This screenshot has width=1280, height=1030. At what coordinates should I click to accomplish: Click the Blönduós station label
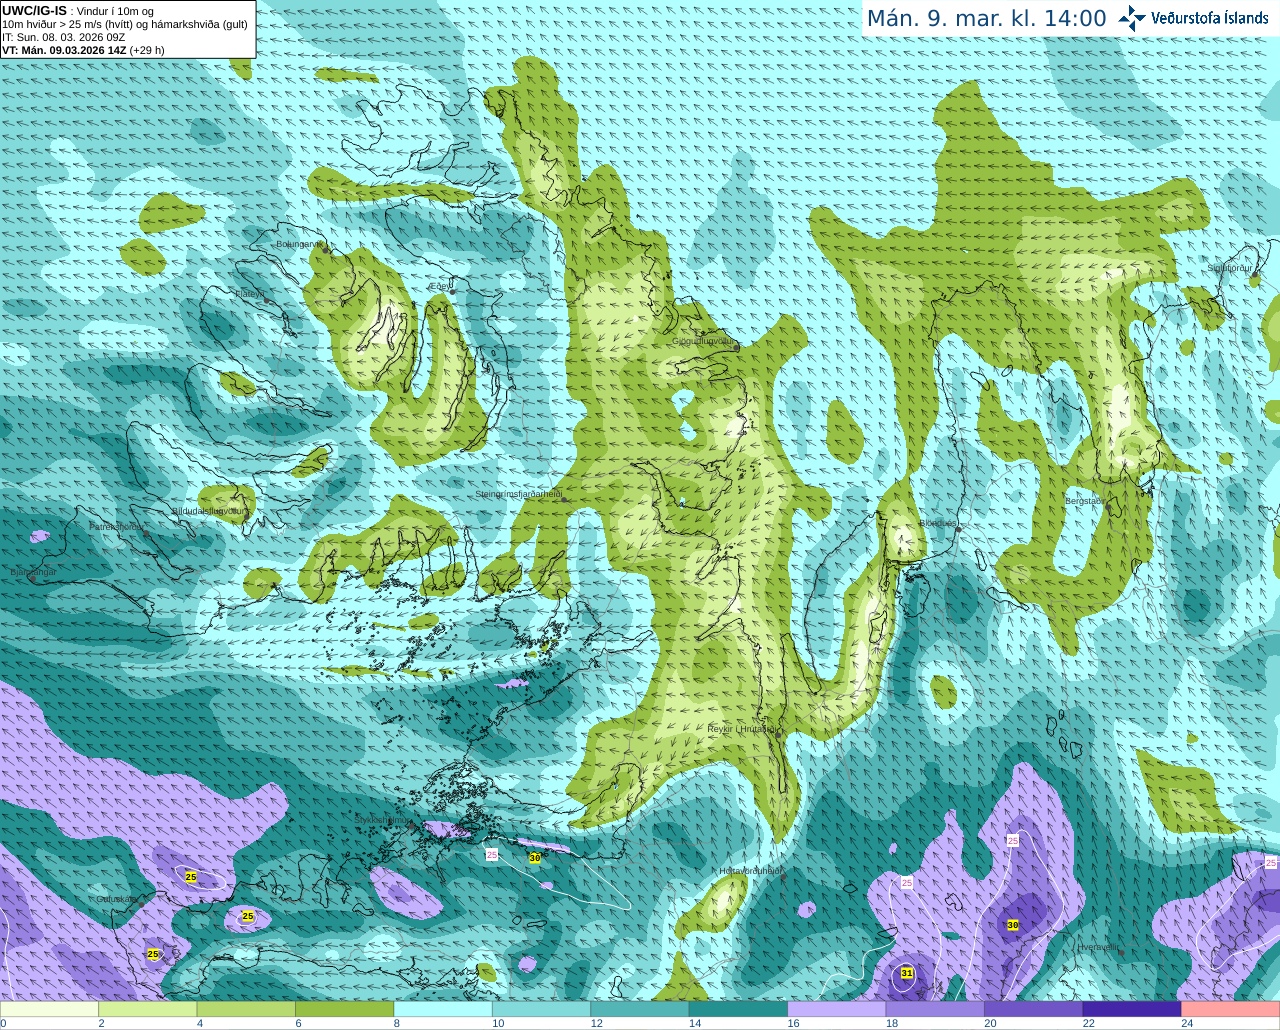tap(938, 523)
